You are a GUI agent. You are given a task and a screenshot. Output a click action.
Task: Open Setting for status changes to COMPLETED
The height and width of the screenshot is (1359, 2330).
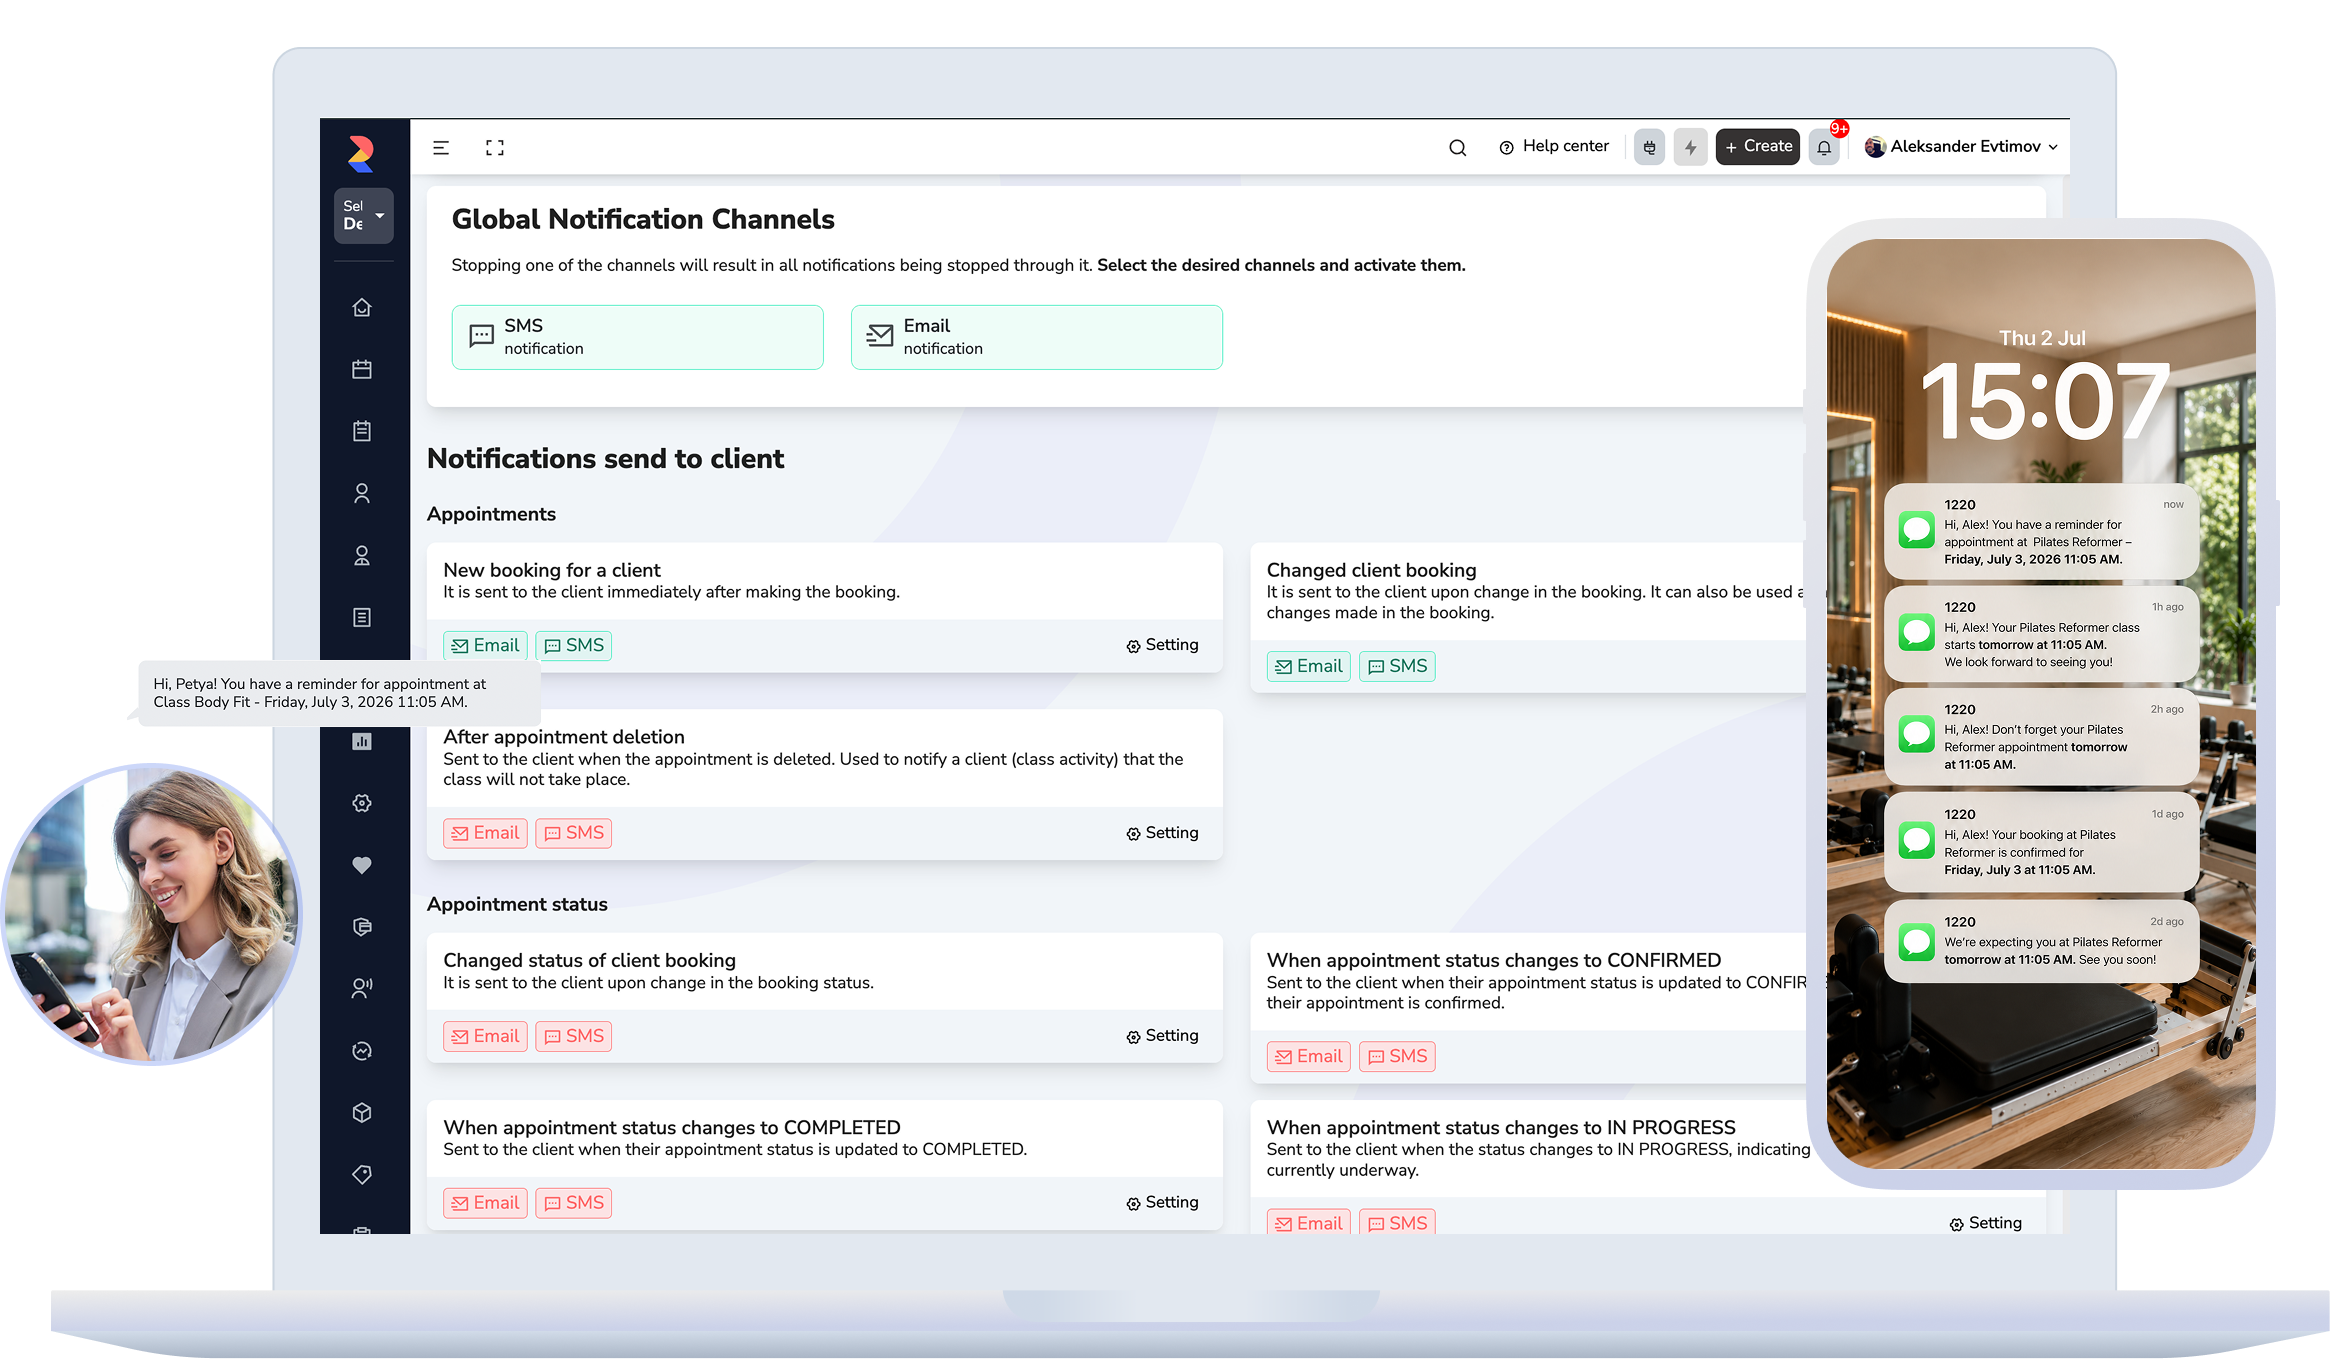(1162, 1203)
